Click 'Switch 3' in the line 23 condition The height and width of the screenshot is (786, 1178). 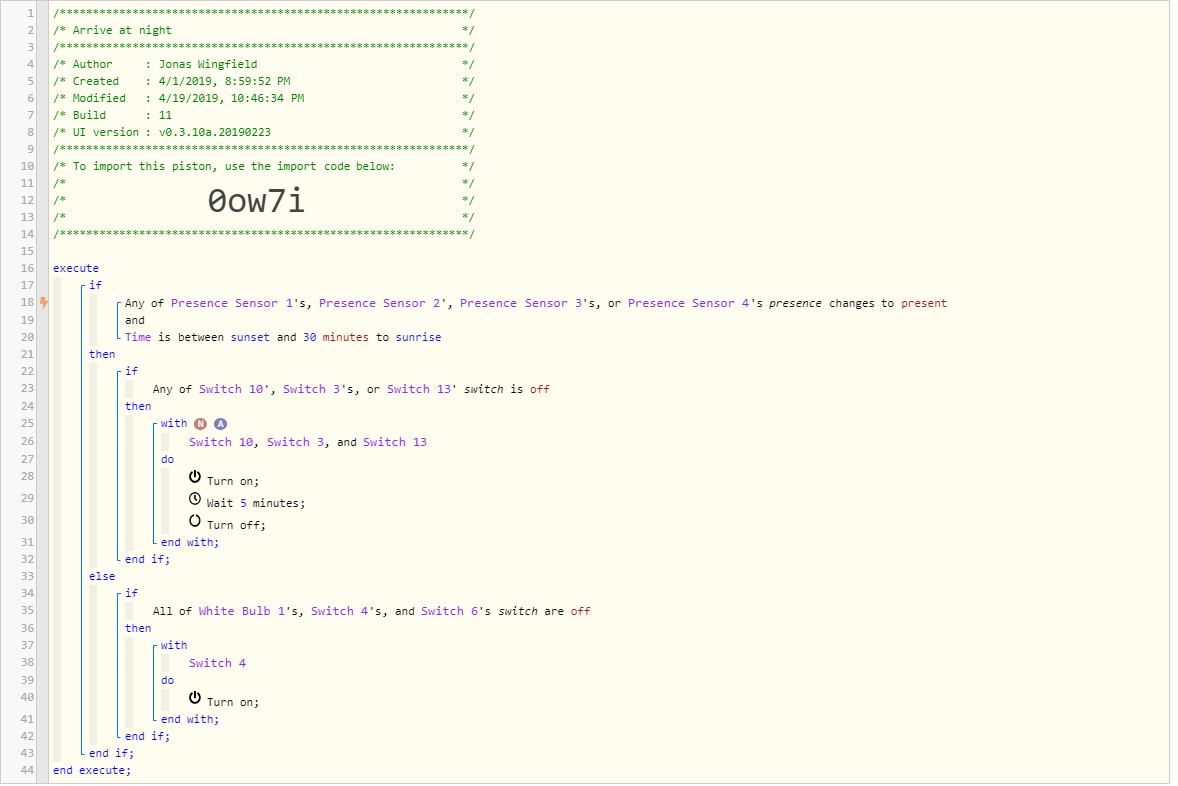pos(312,389)
